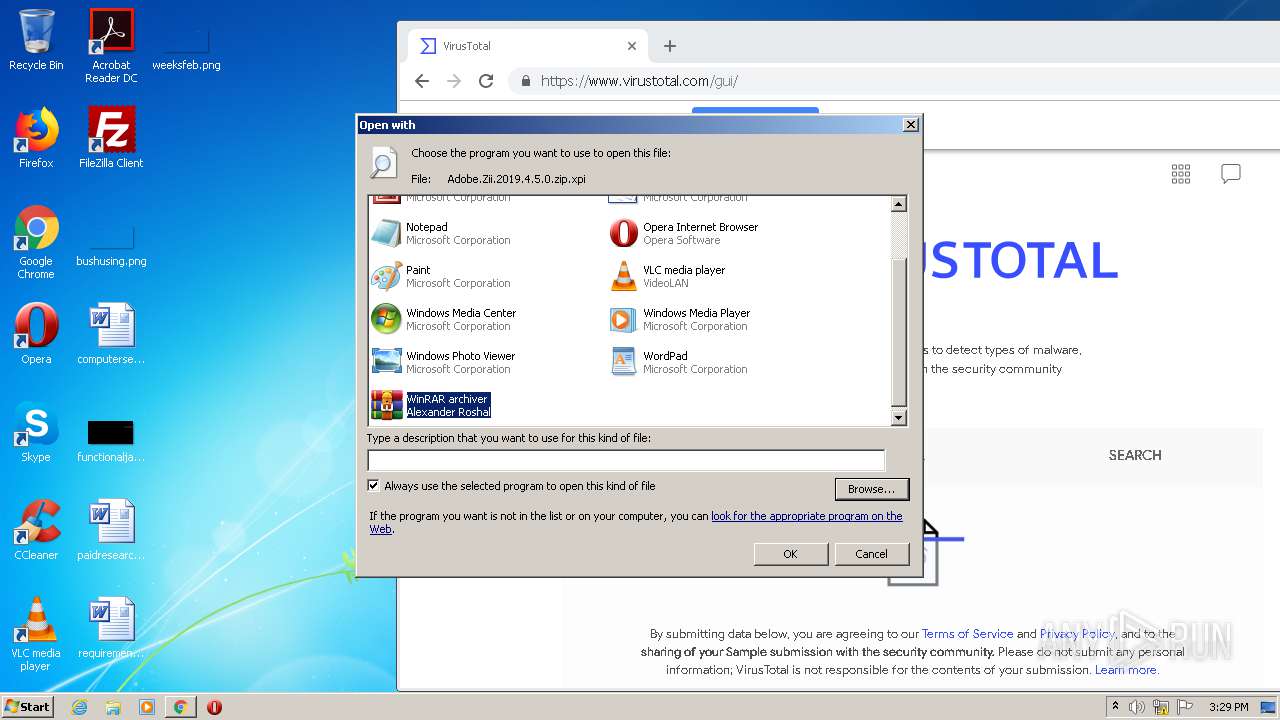The width and height of the screenshot is (1280, 720).
Task: Click Cancel in Open with dialog
Action: click(x=871, y=554)
